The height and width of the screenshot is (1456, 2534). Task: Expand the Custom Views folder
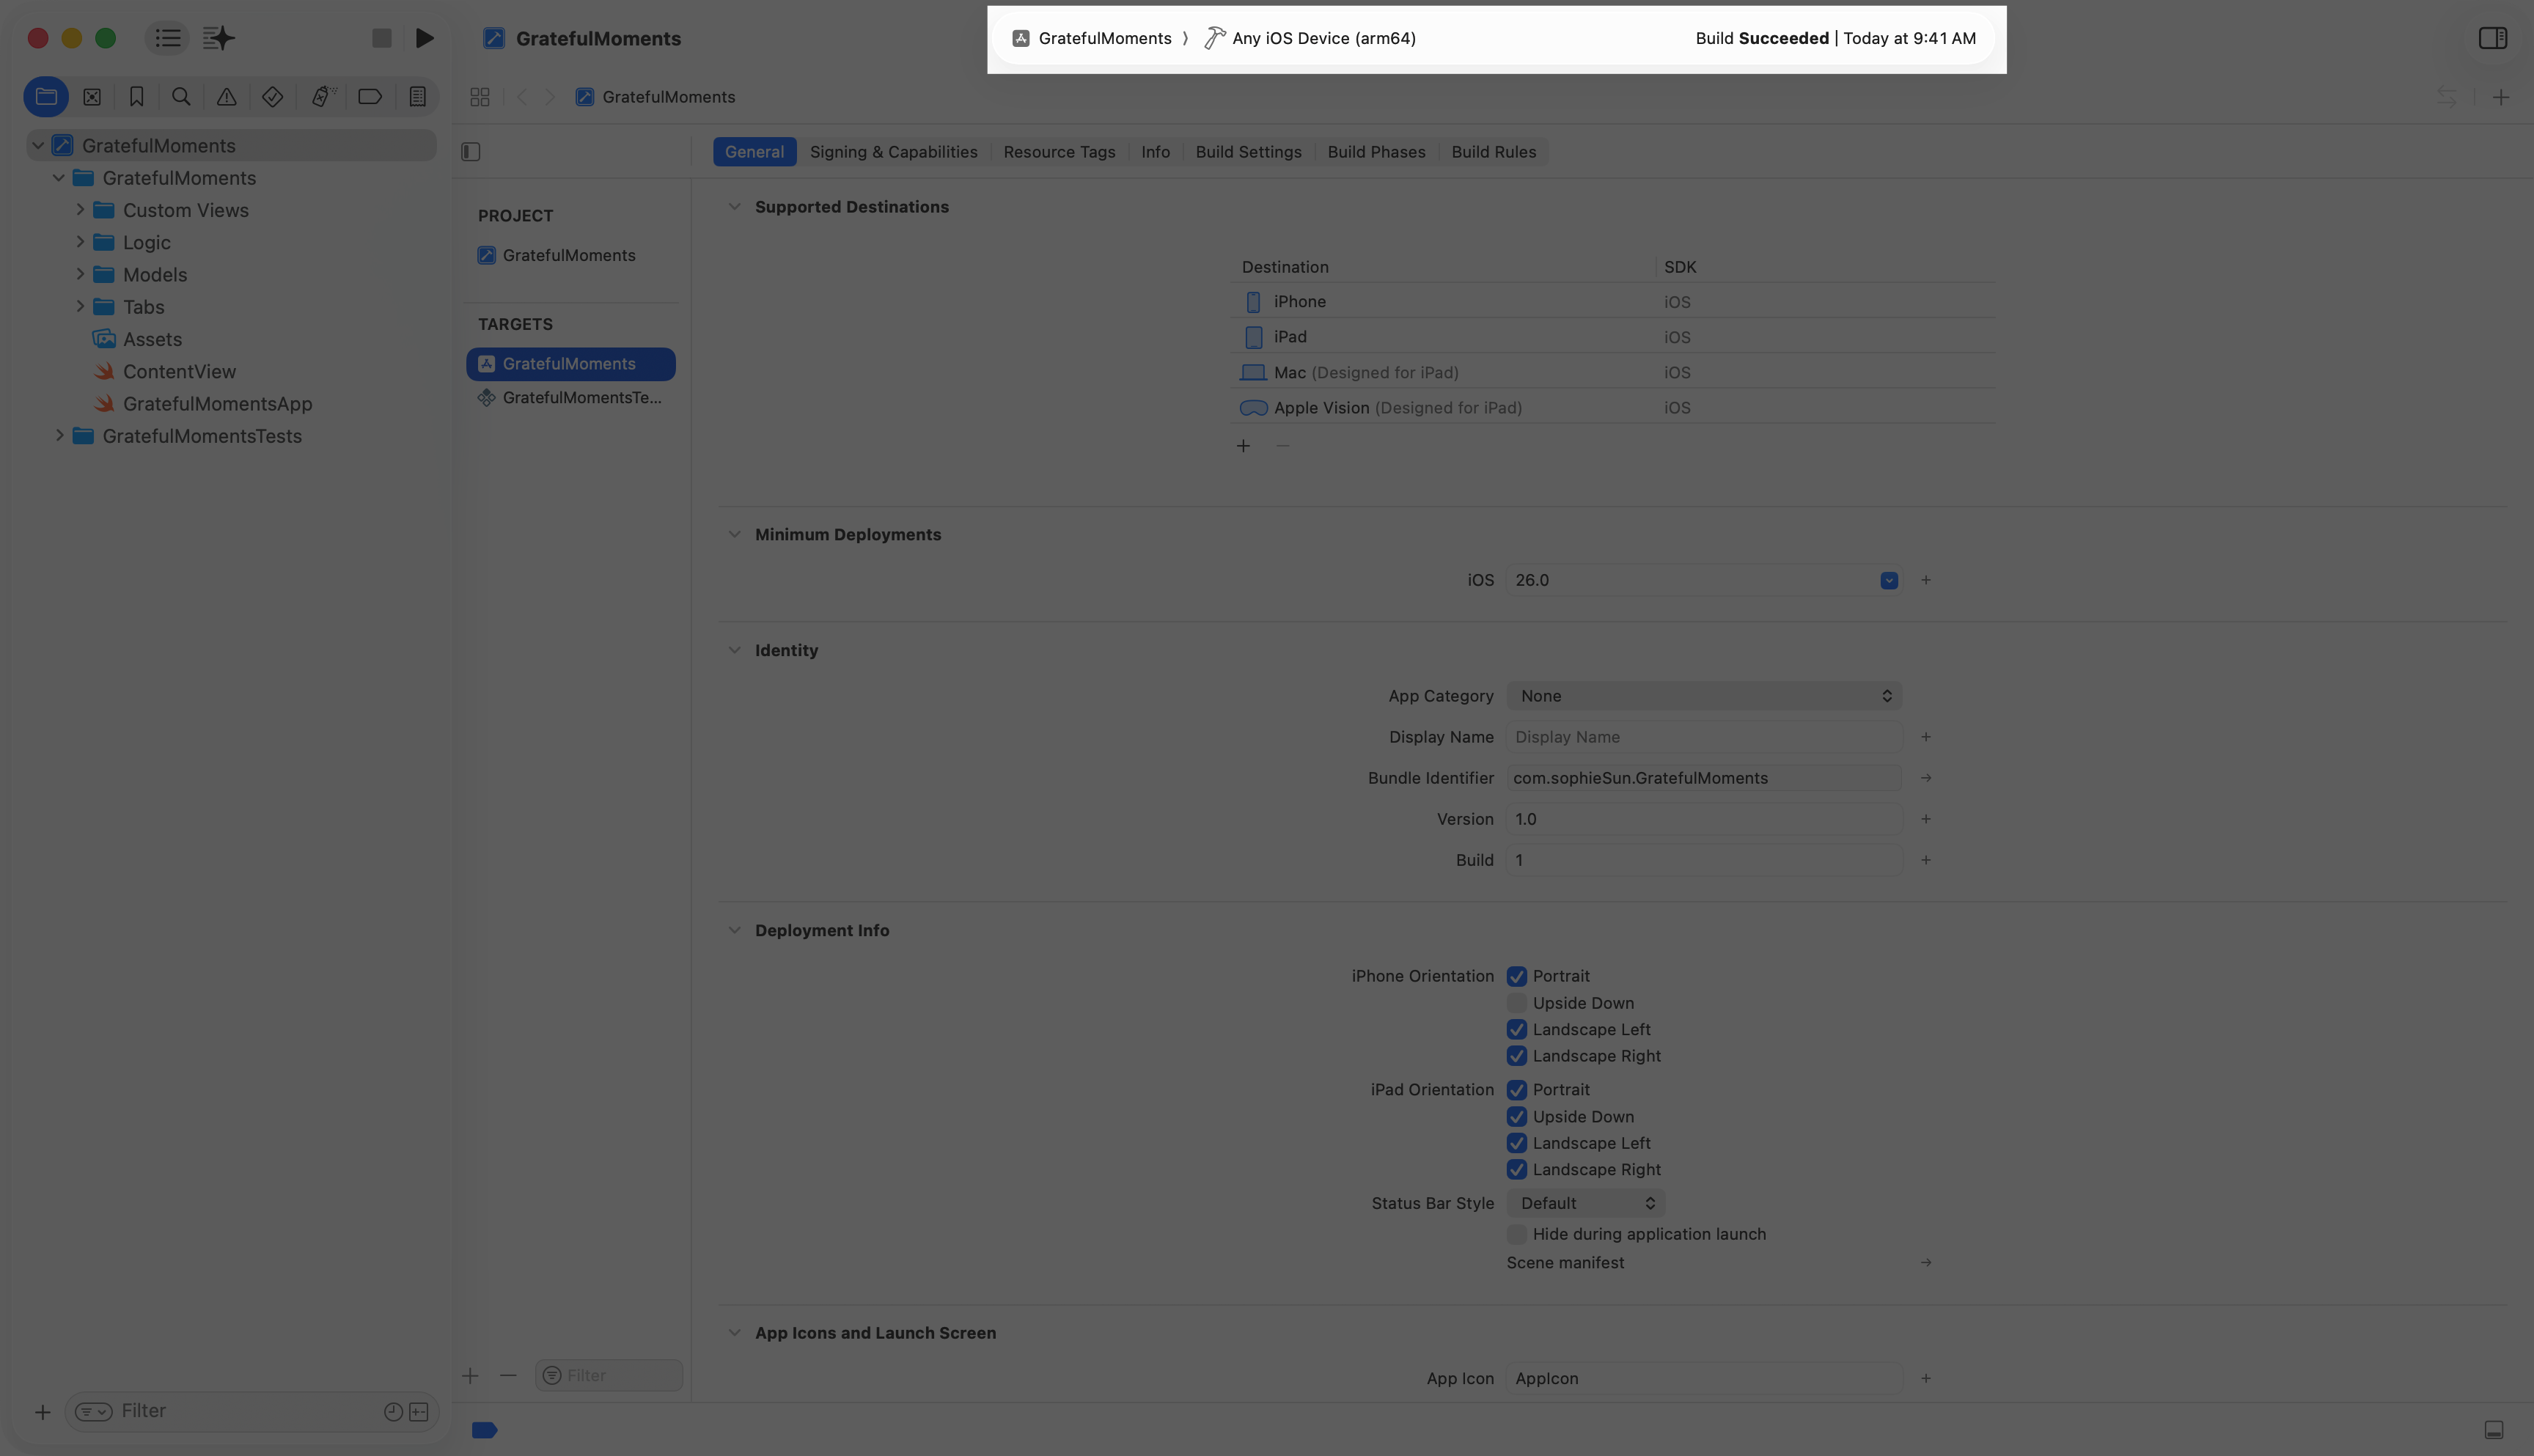pyautogui.click(x=80, y=210)
